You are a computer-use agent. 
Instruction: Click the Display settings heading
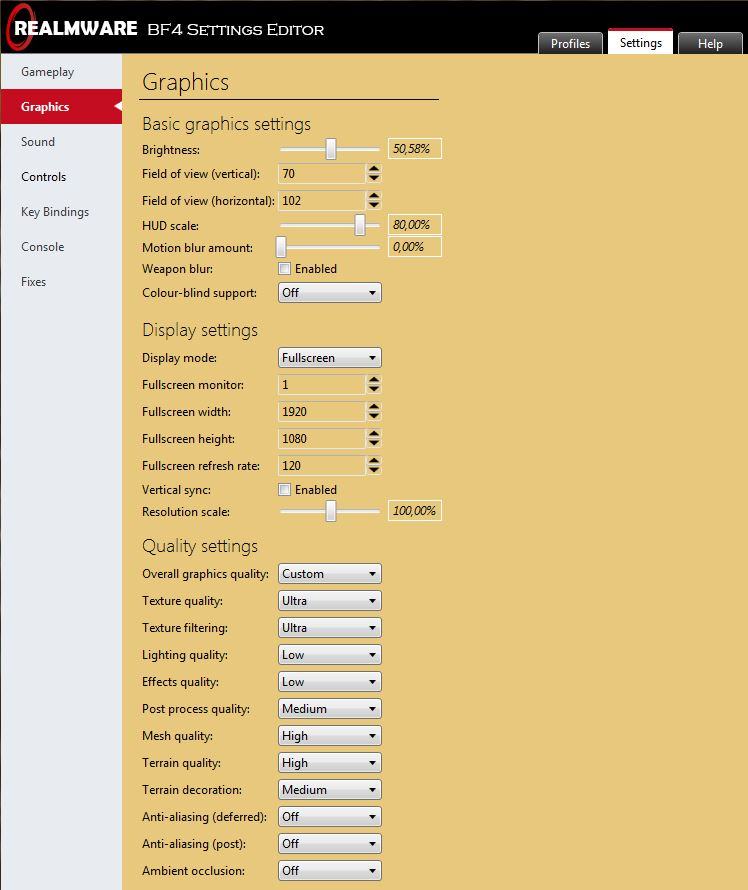[x=200, y=330]
